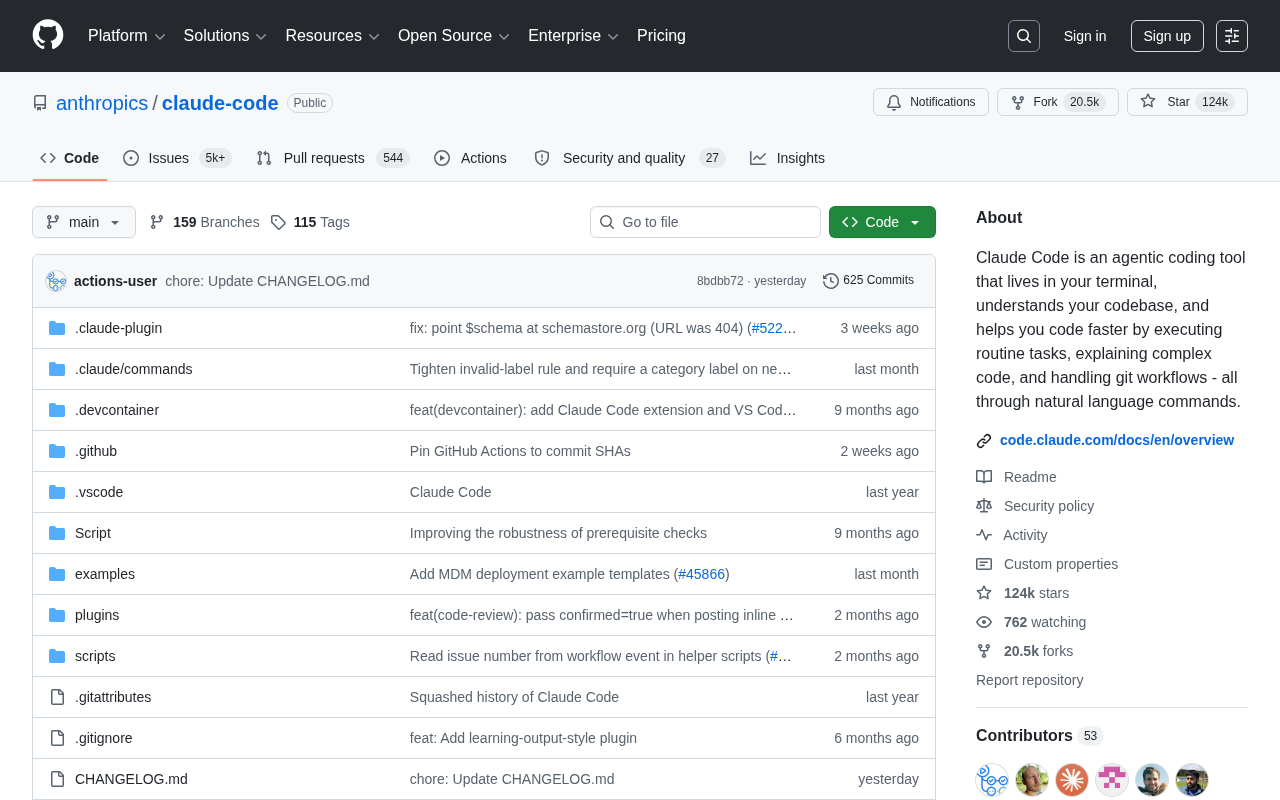Switch to the Actions tab
The image size is (1280, 800).
[x=470, y=158]
